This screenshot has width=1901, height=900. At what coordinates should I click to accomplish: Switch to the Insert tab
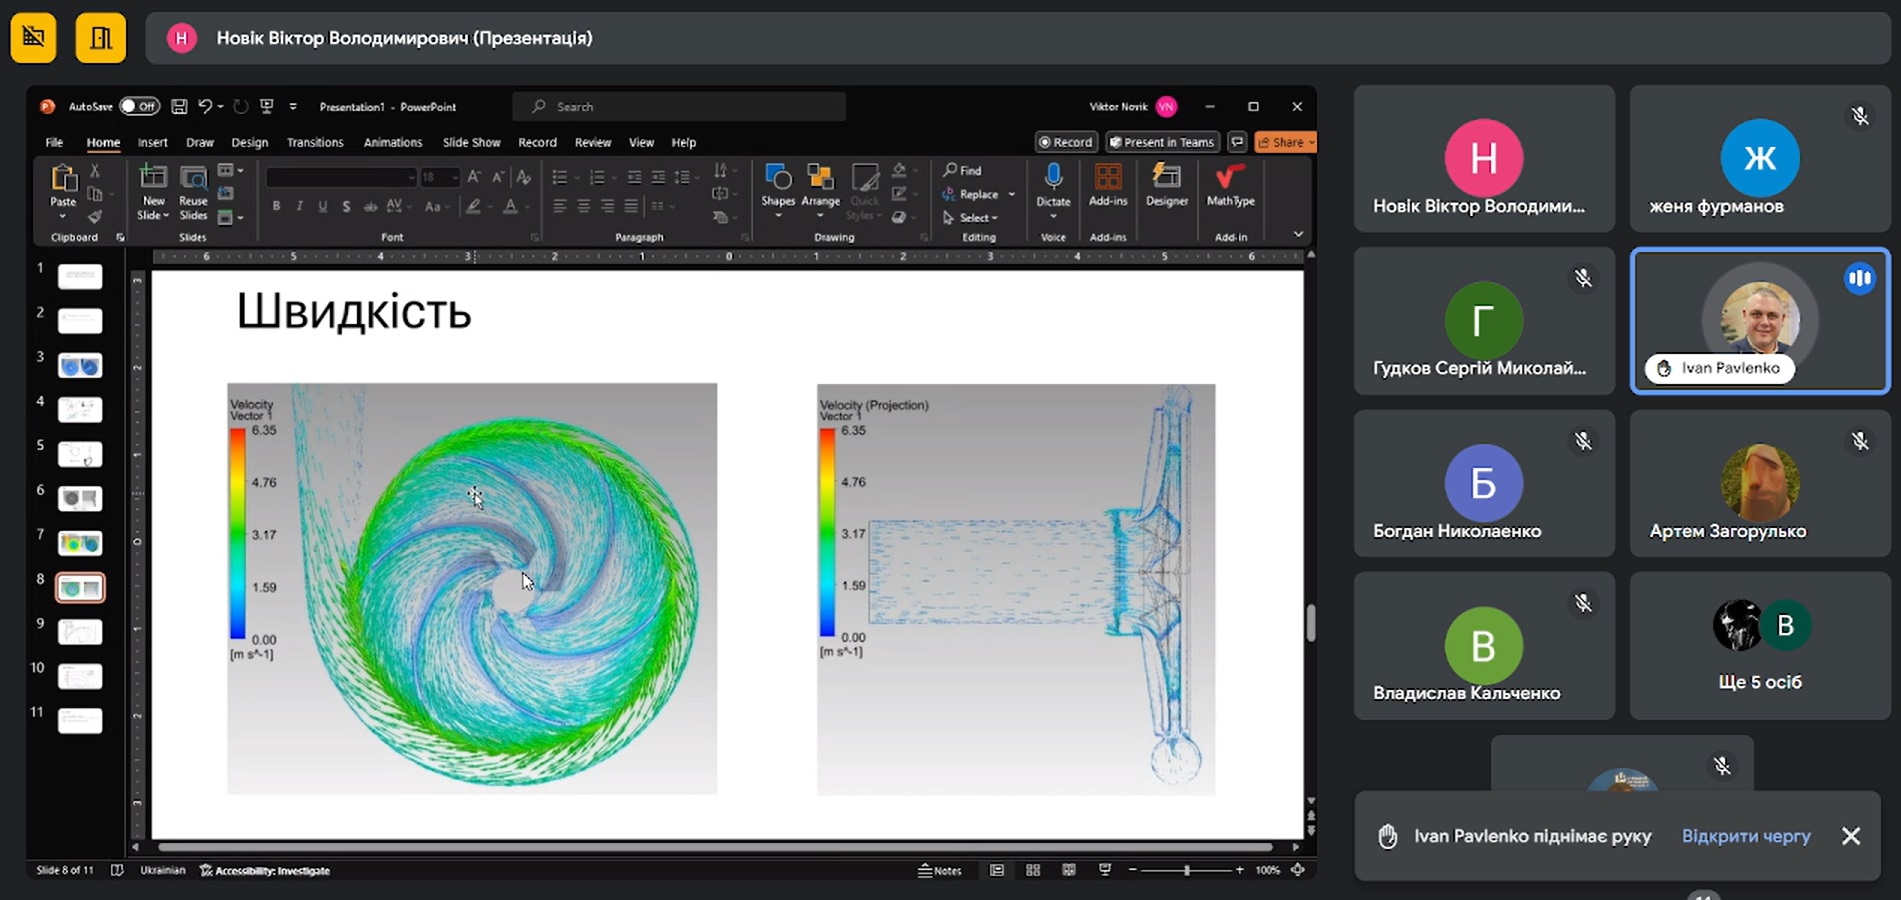click(152, 142)
